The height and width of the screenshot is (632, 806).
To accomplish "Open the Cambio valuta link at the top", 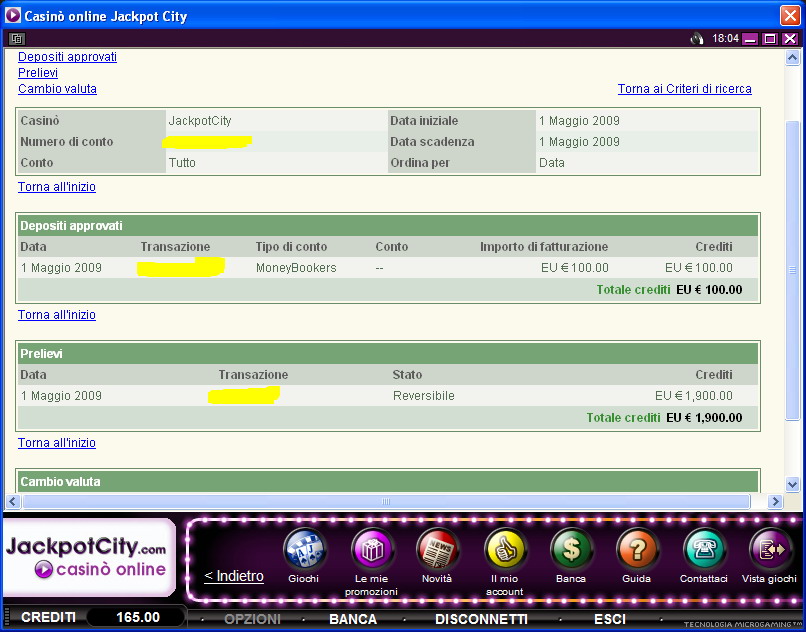I will [x=57, y=88].
